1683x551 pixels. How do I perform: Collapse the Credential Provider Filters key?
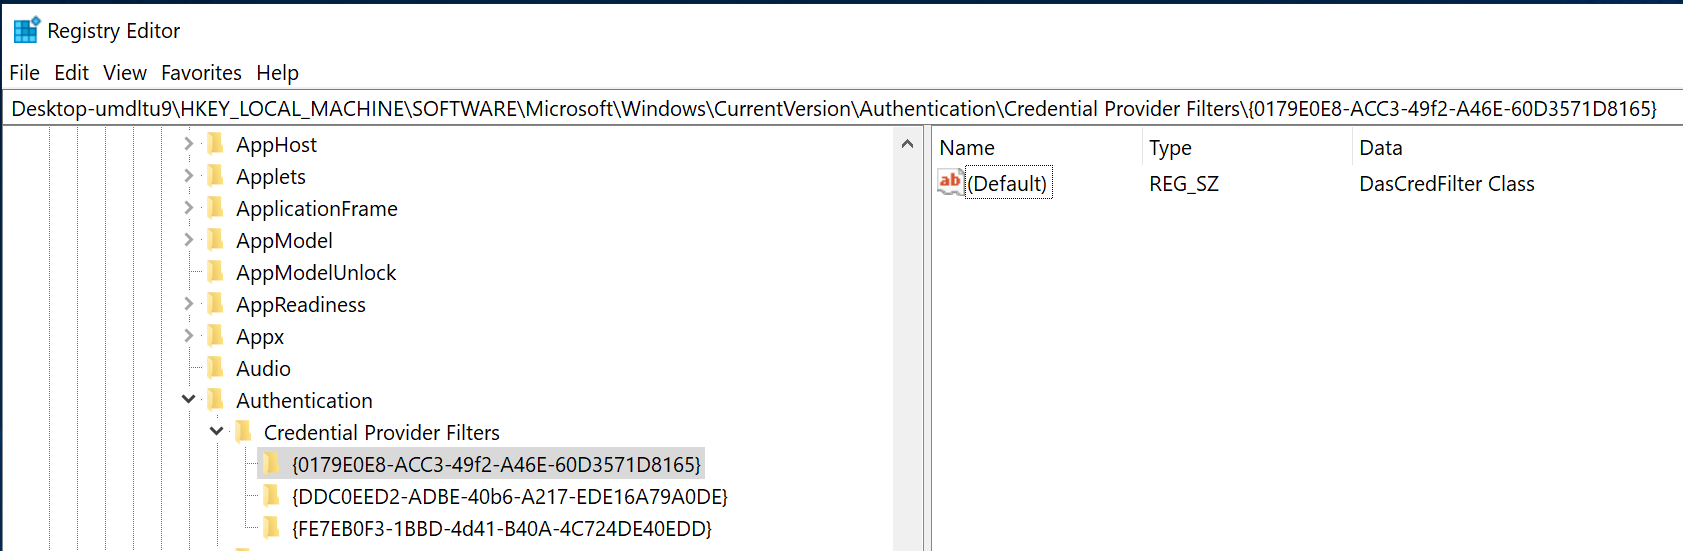tap(216, 432)
